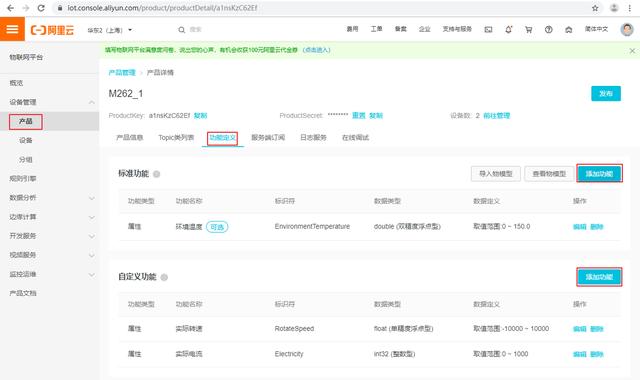Click the browser address bar
Viewport: 640px width, 380px height.
pos(327,8)
